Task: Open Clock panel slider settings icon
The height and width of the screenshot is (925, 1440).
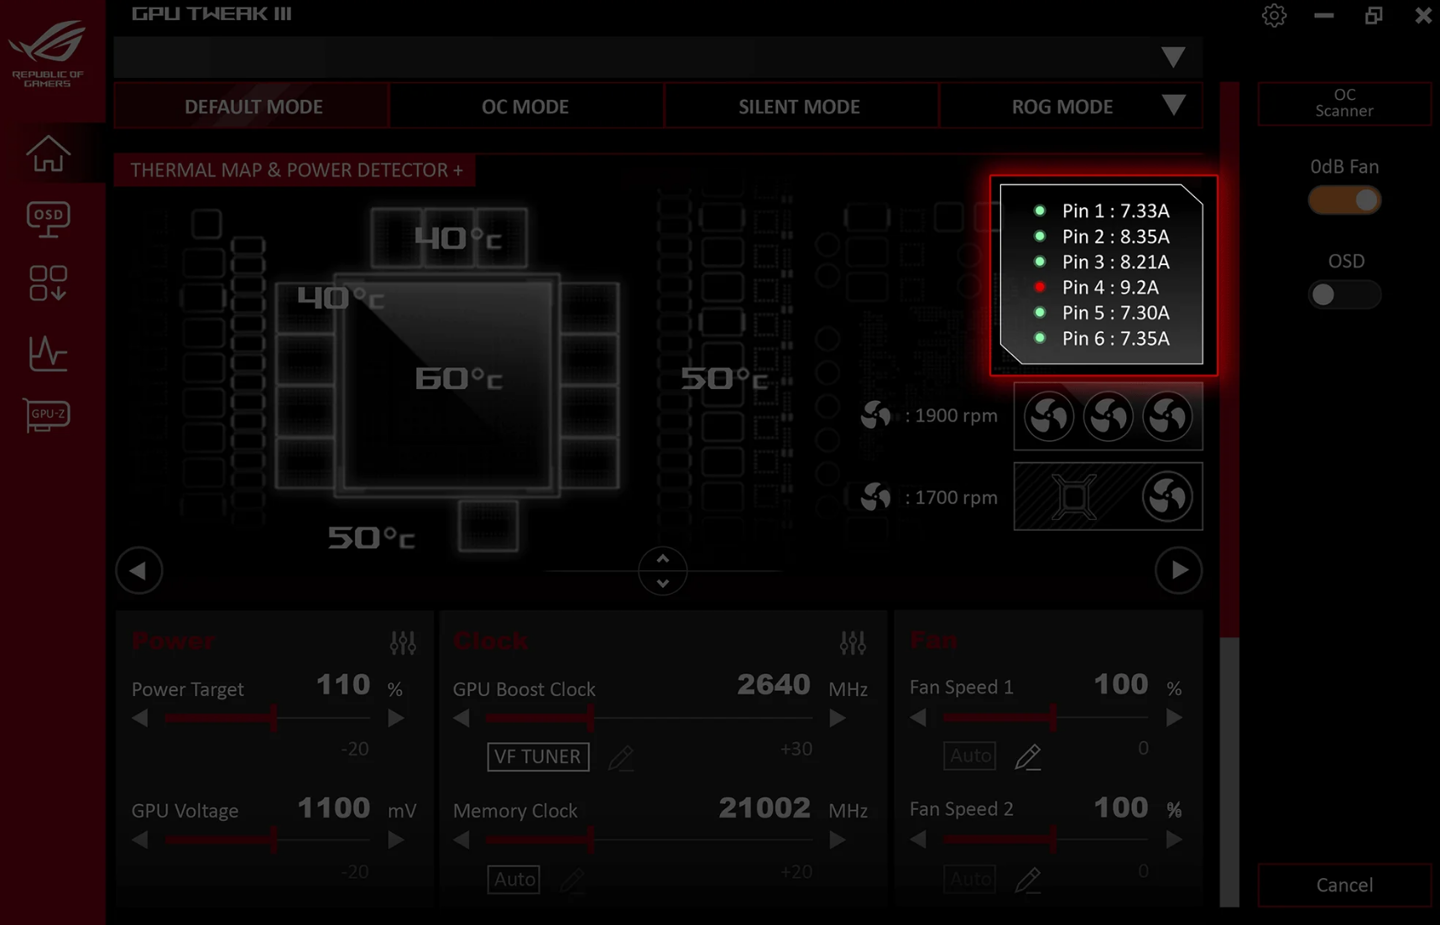Action: (x=853, y=643)
